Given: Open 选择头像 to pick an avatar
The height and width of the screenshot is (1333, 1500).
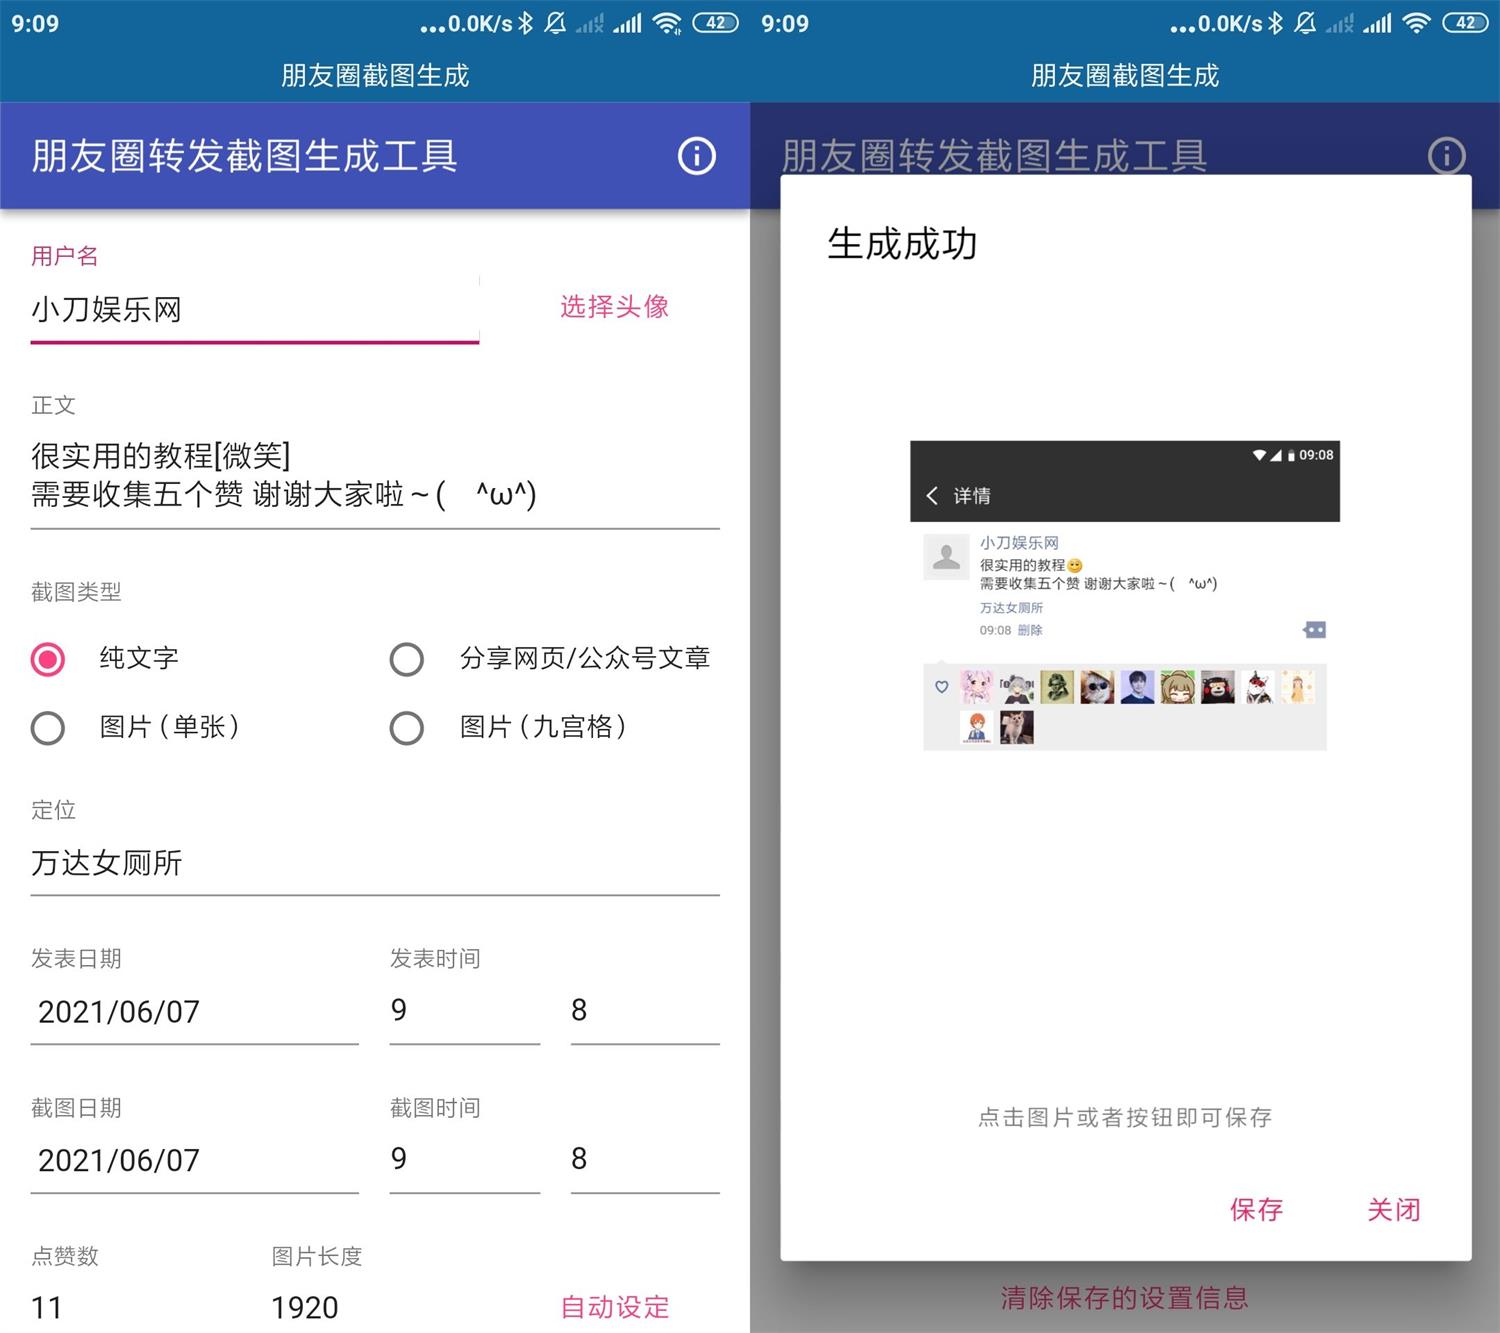Looking at the screenshot, I should 614,308.
